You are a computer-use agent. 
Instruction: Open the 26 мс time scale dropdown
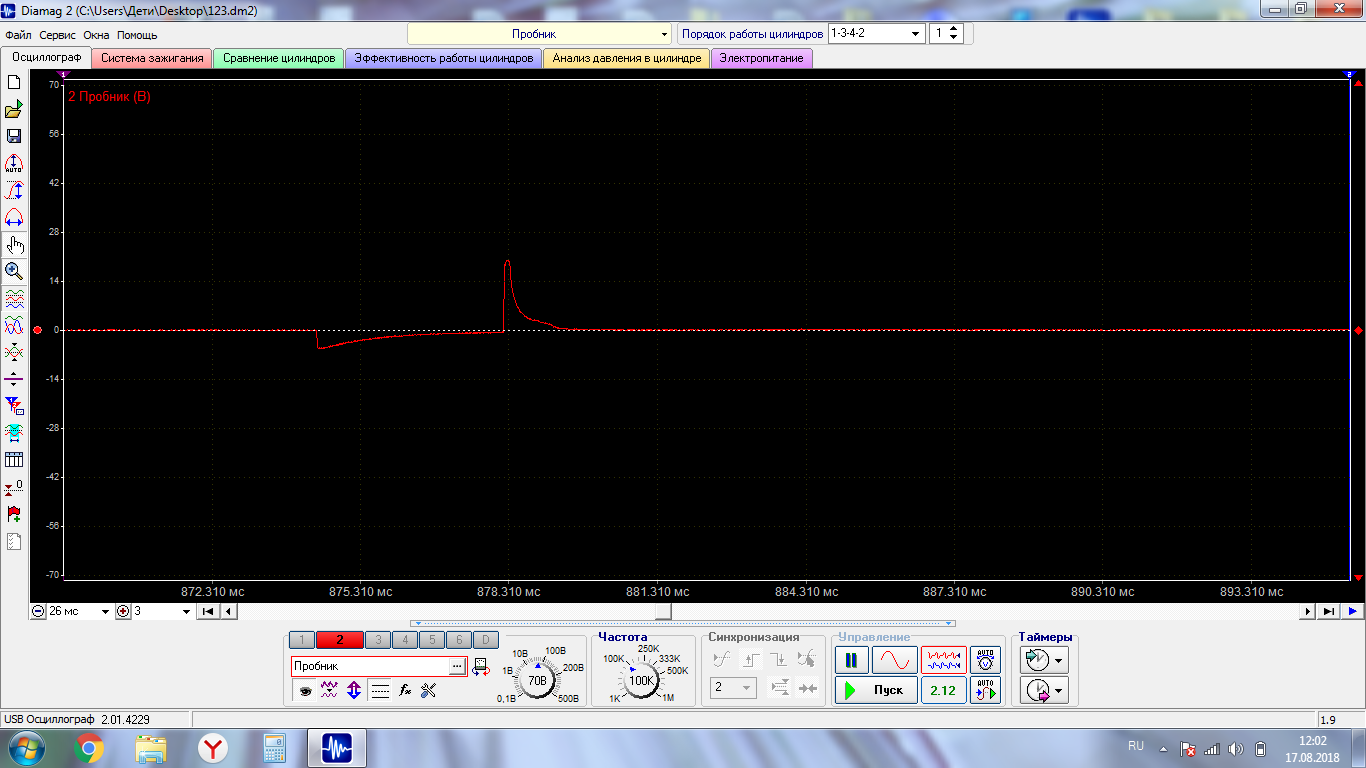coord(79,611)
